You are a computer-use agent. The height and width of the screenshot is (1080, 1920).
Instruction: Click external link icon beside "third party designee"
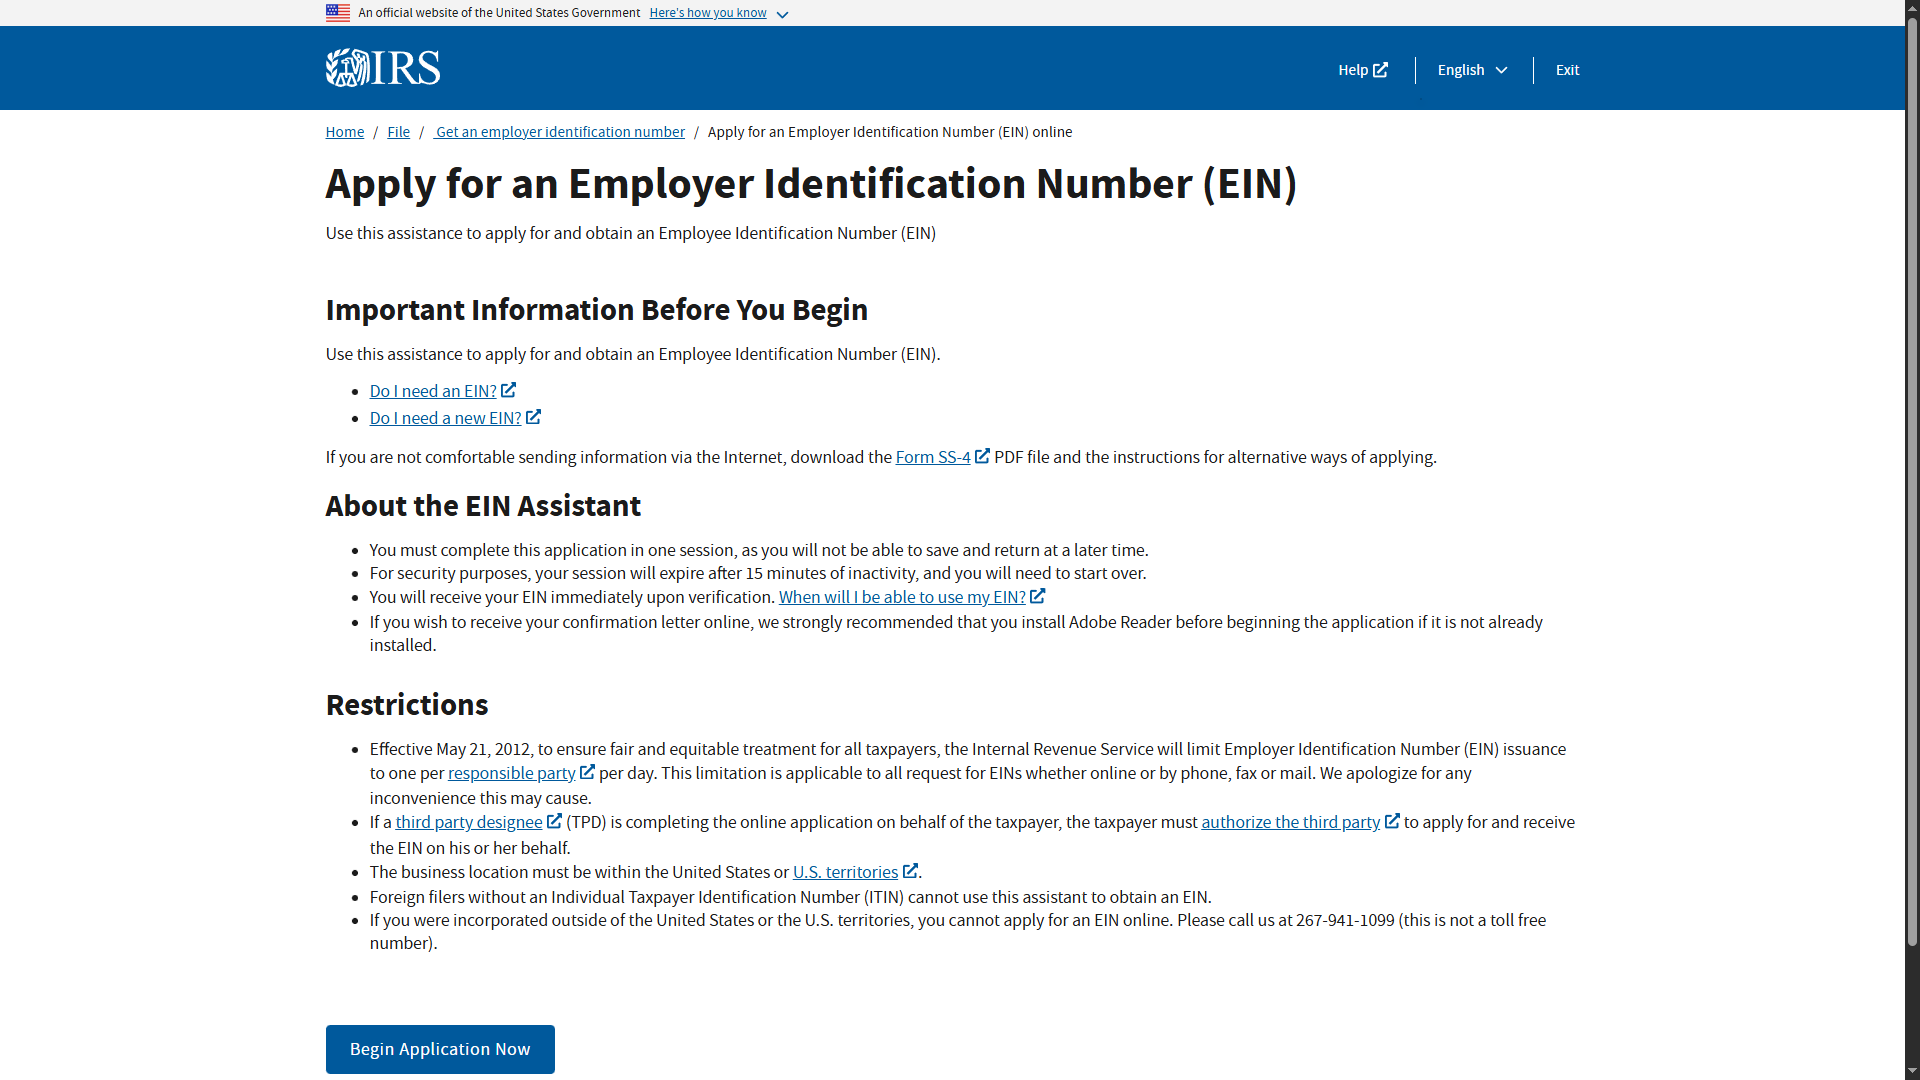556,821
